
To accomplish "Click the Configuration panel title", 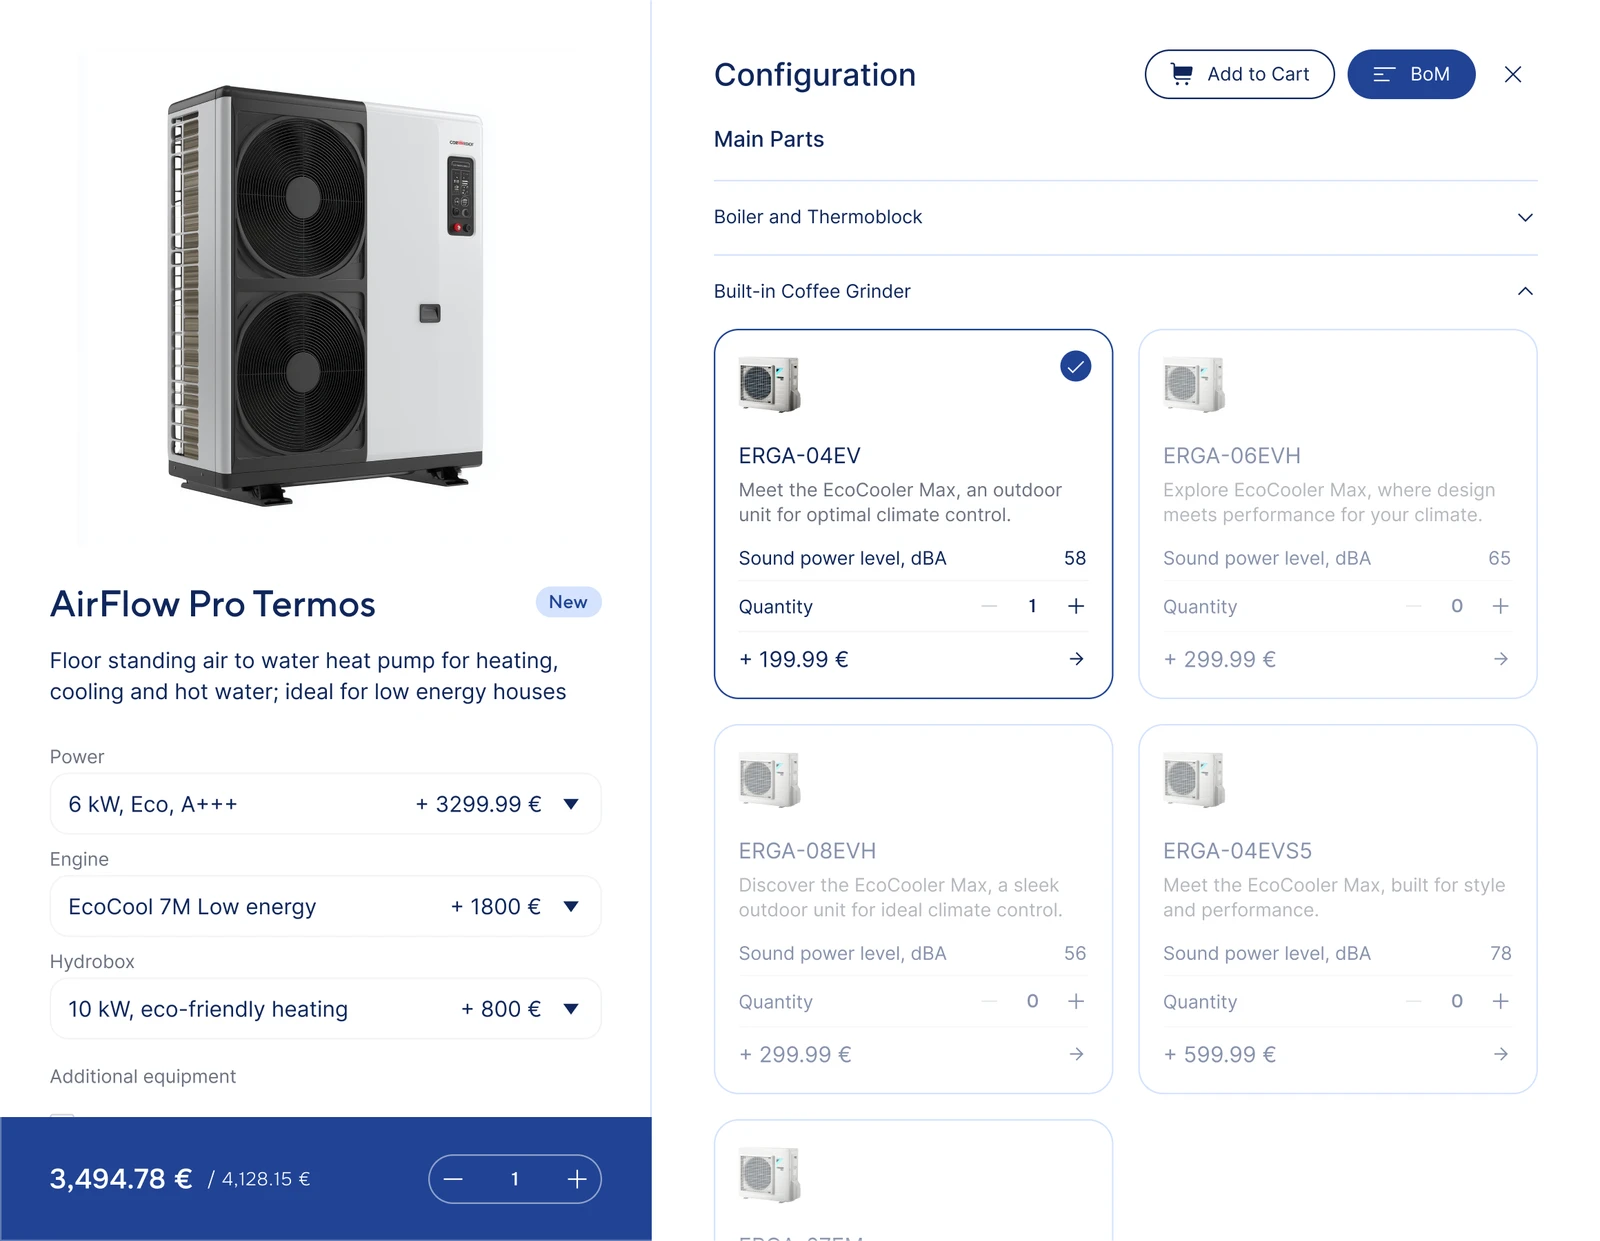I will [x=814, y=74].
